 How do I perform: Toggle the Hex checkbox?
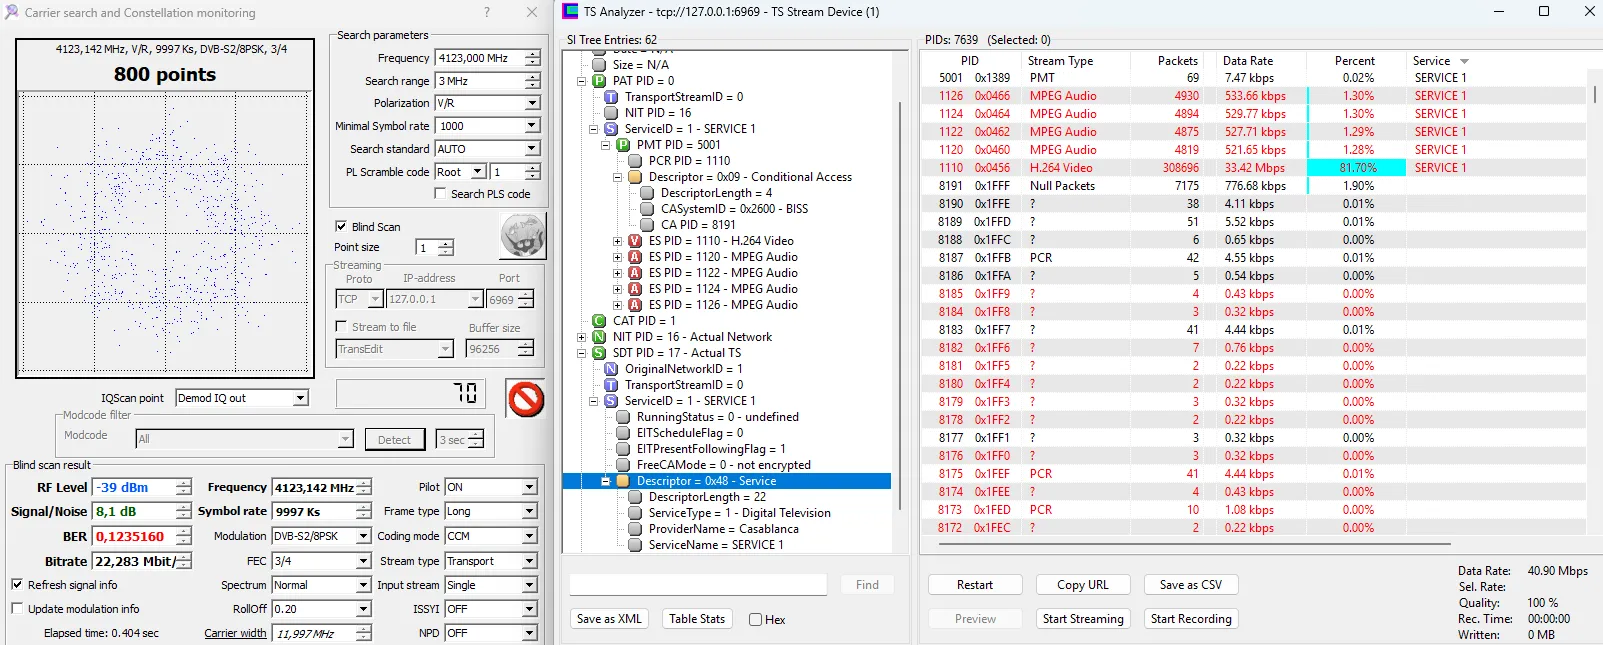tap(756, 620)
